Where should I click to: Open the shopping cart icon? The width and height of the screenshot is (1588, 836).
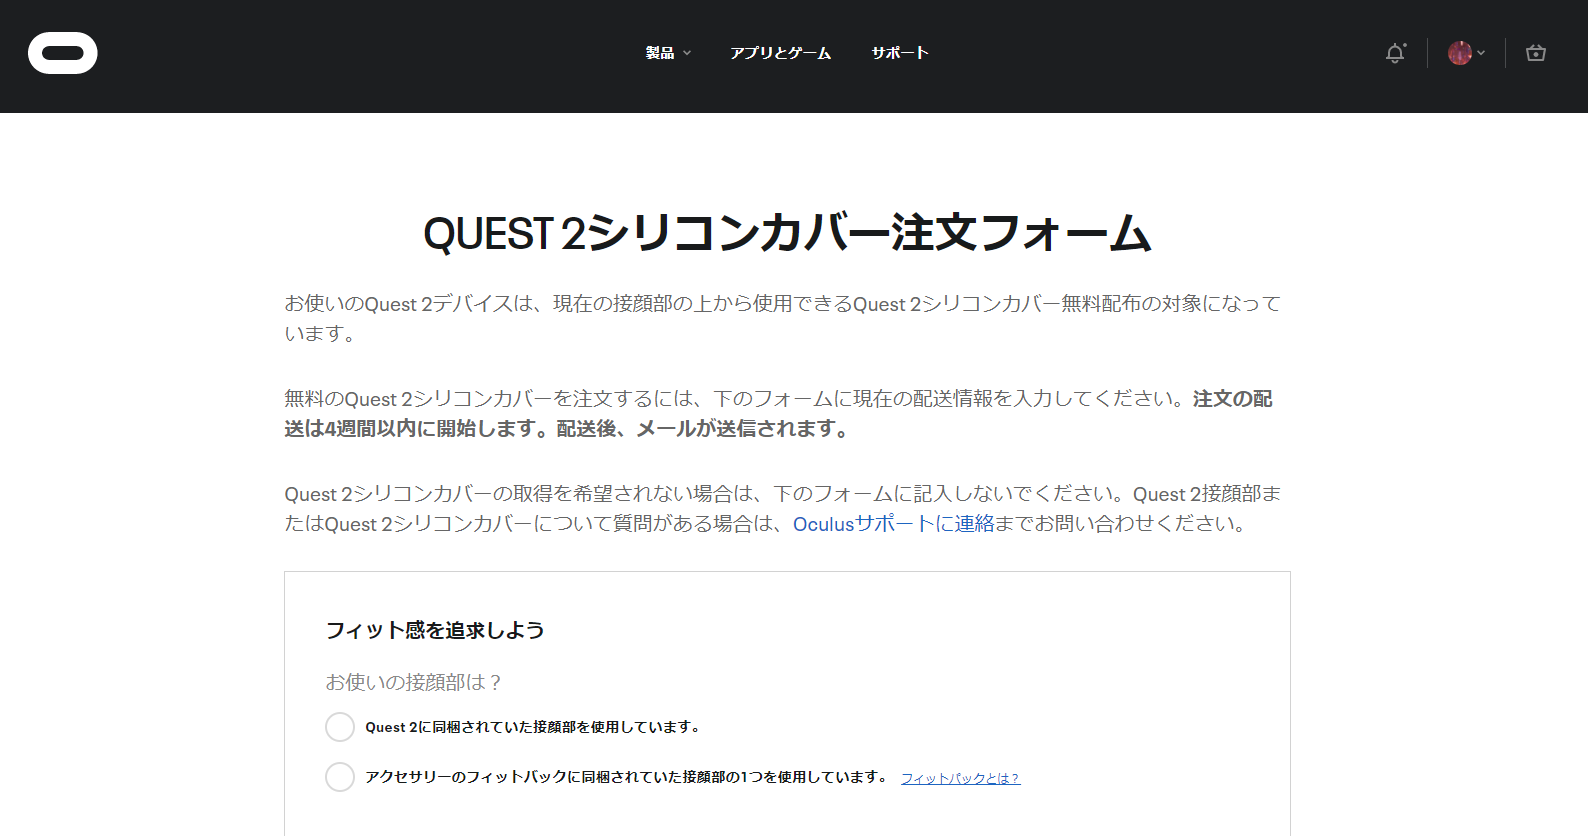(1536, 53)
